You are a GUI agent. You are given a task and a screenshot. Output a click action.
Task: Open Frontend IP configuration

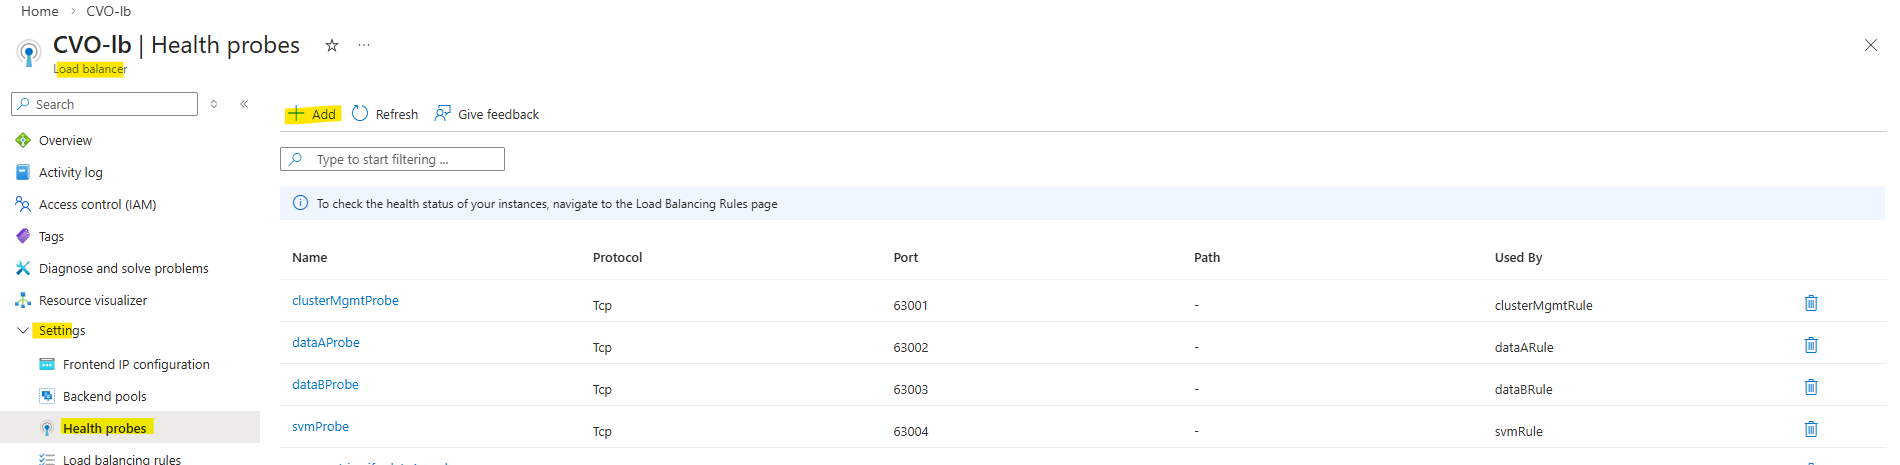pyautogui.click(x=136, y=364)
